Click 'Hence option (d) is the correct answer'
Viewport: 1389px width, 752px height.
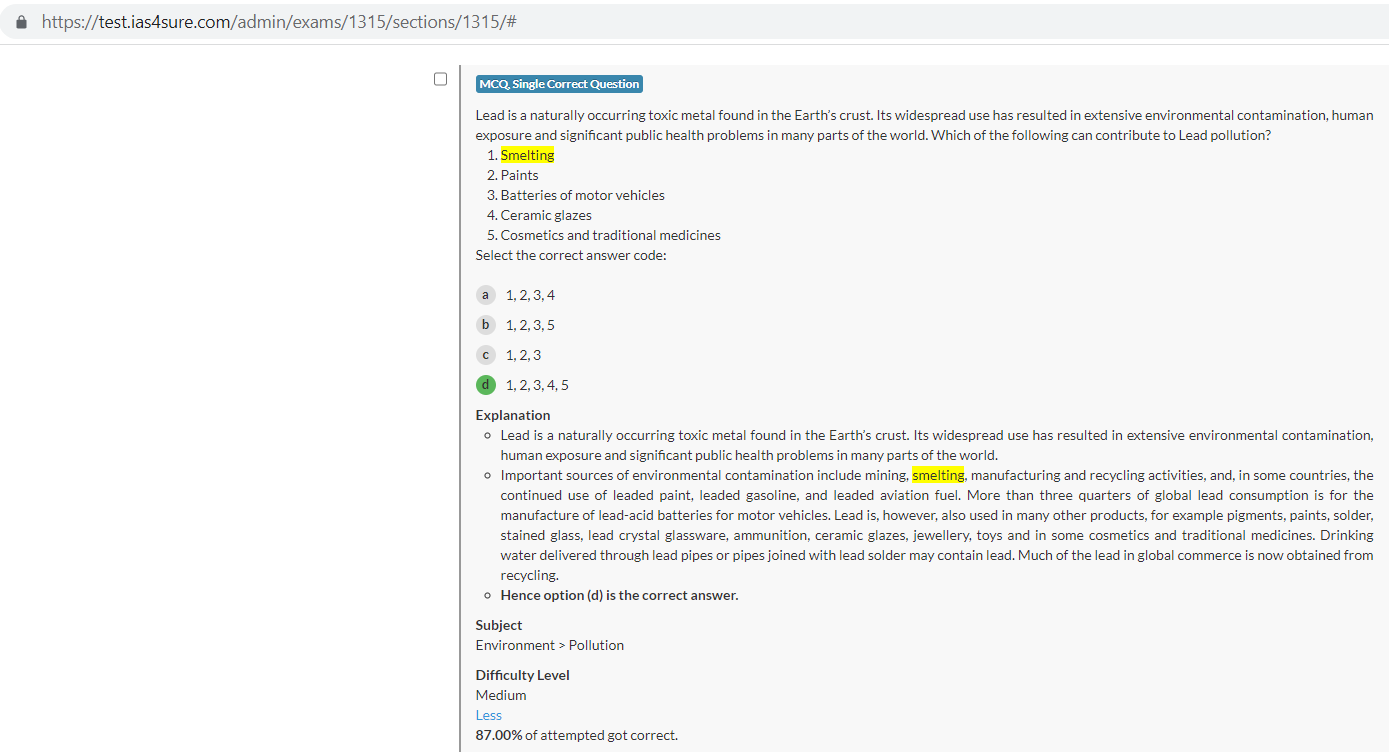pos(619,595)
